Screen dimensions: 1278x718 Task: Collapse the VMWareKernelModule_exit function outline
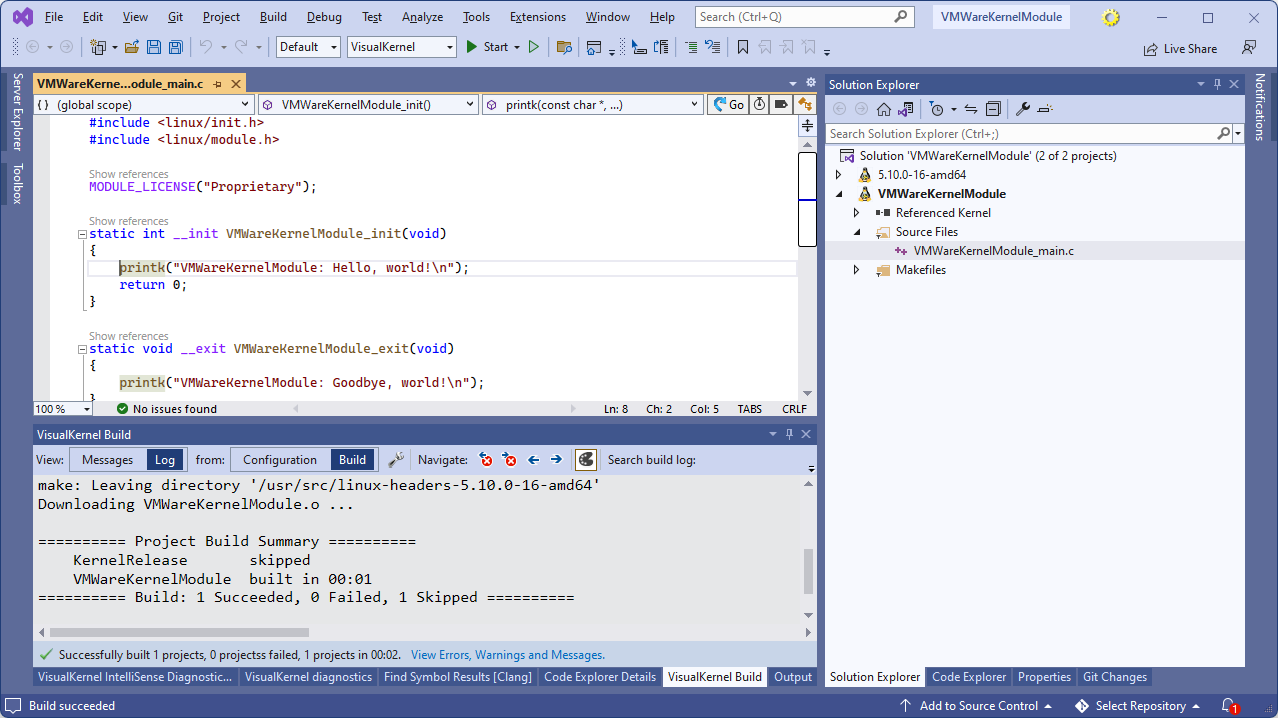[x=82, y=350]
